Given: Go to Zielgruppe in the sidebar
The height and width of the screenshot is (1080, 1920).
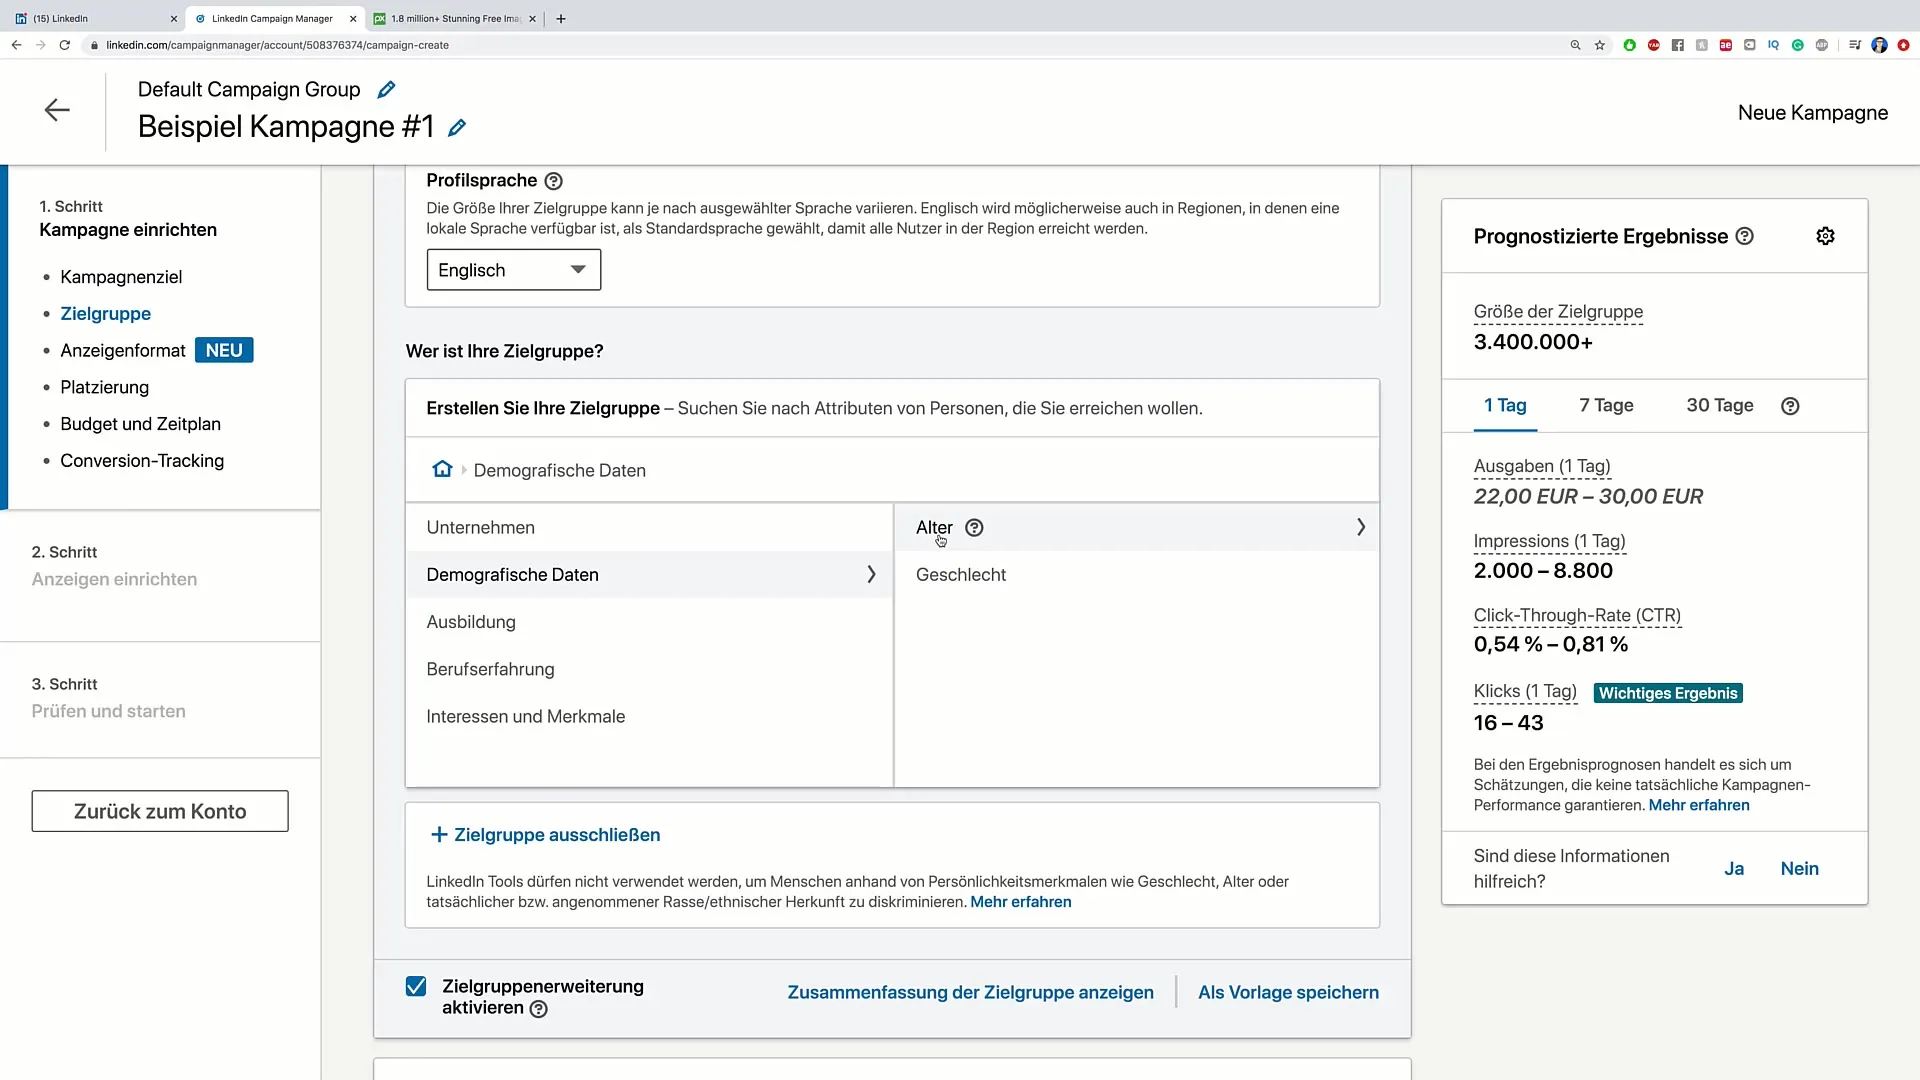Looking at the screenshot, I should (105, 314).
